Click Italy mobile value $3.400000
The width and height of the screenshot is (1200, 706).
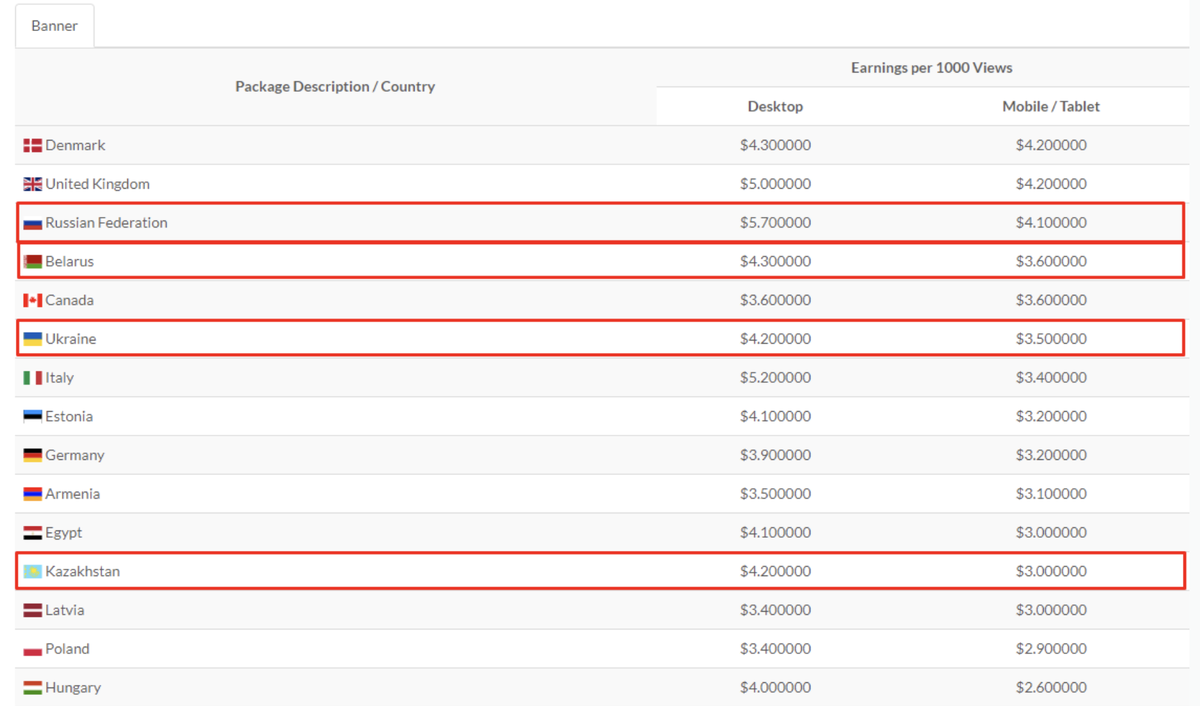pos(1051,378)
